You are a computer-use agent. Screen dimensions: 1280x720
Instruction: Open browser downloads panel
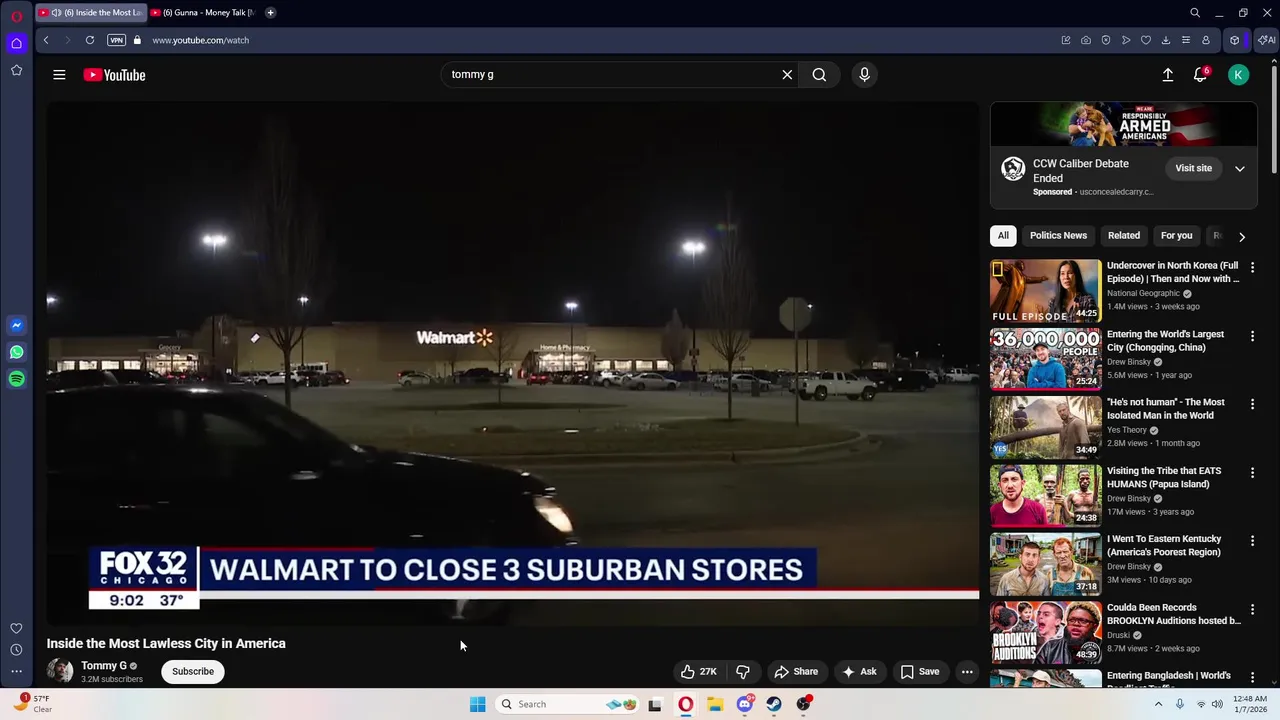point(1166,40)
